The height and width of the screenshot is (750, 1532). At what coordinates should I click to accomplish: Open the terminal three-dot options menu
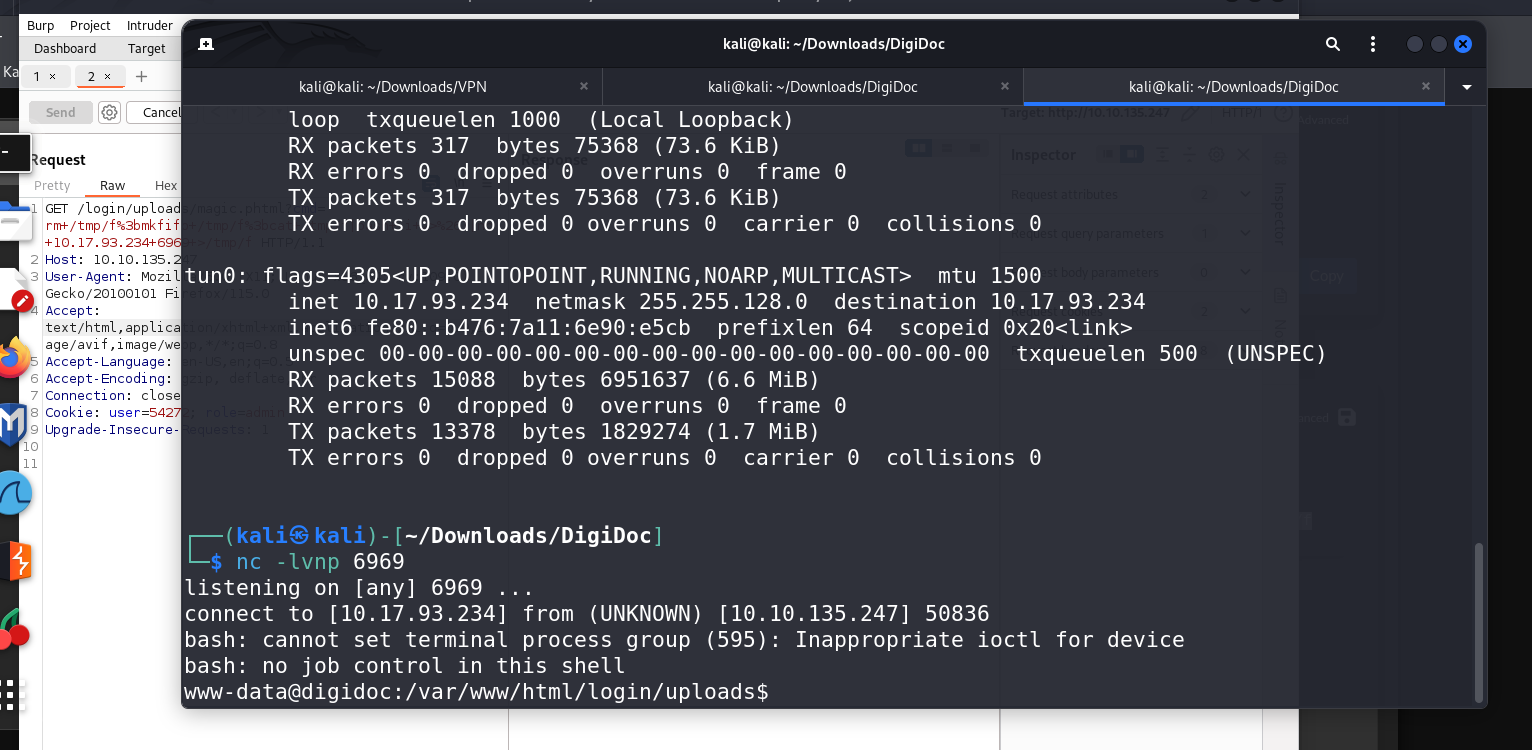[1373, 44]
